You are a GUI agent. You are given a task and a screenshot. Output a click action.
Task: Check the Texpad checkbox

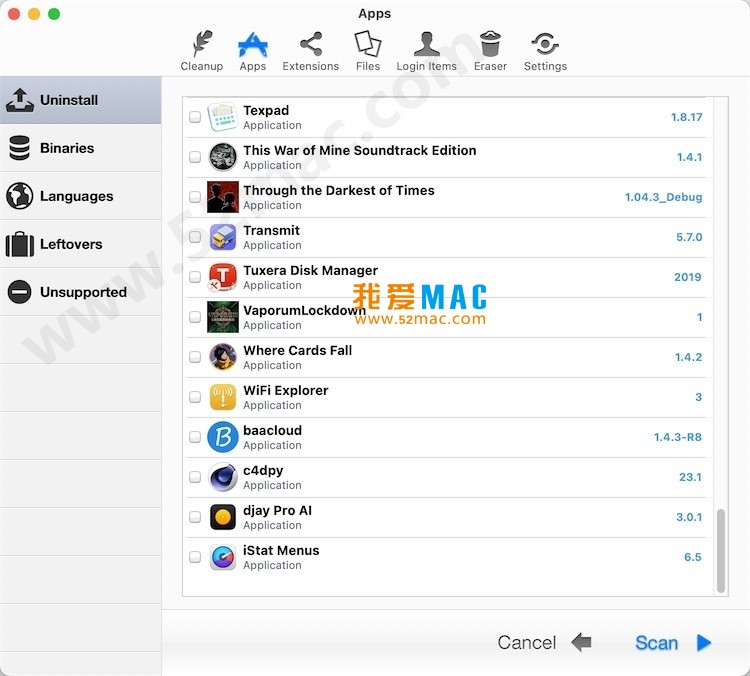195,117
